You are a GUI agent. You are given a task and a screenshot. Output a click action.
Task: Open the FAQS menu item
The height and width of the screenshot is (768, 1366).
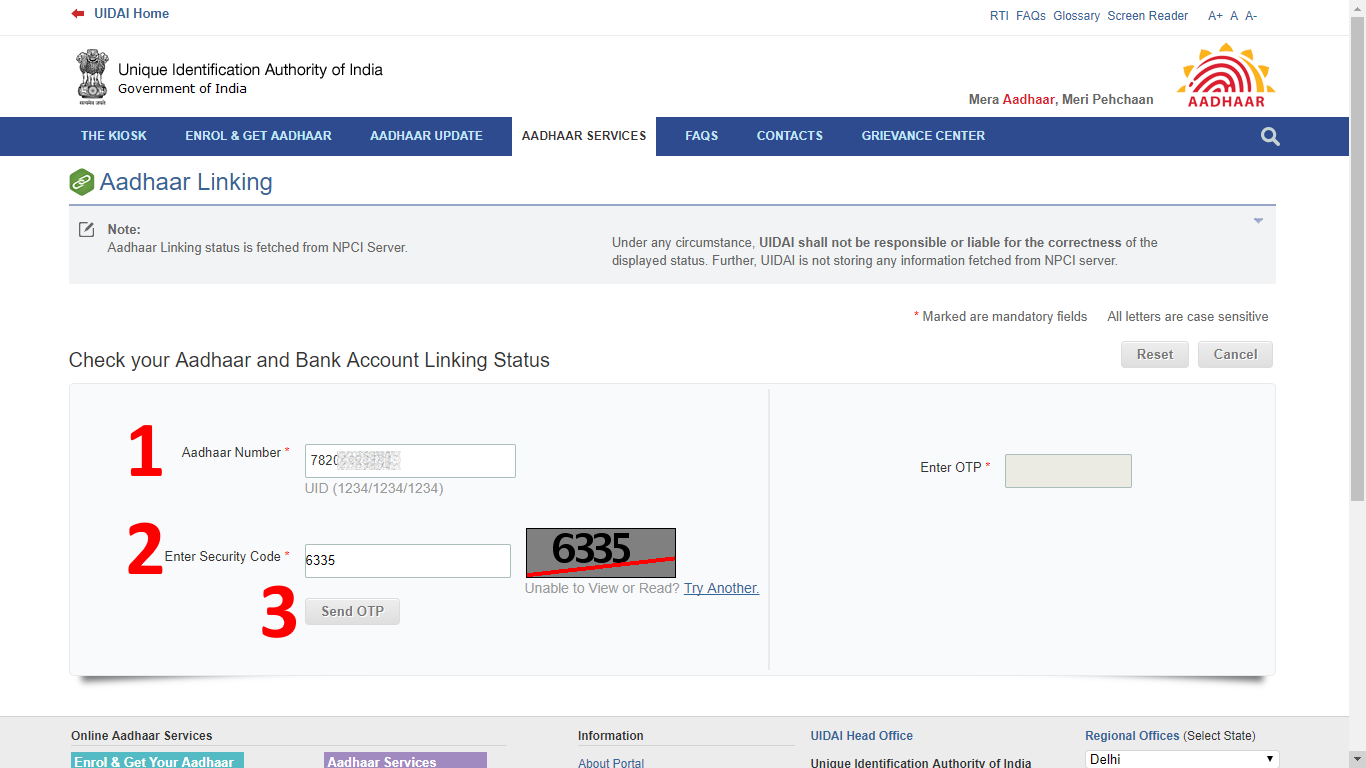[701, 136]
